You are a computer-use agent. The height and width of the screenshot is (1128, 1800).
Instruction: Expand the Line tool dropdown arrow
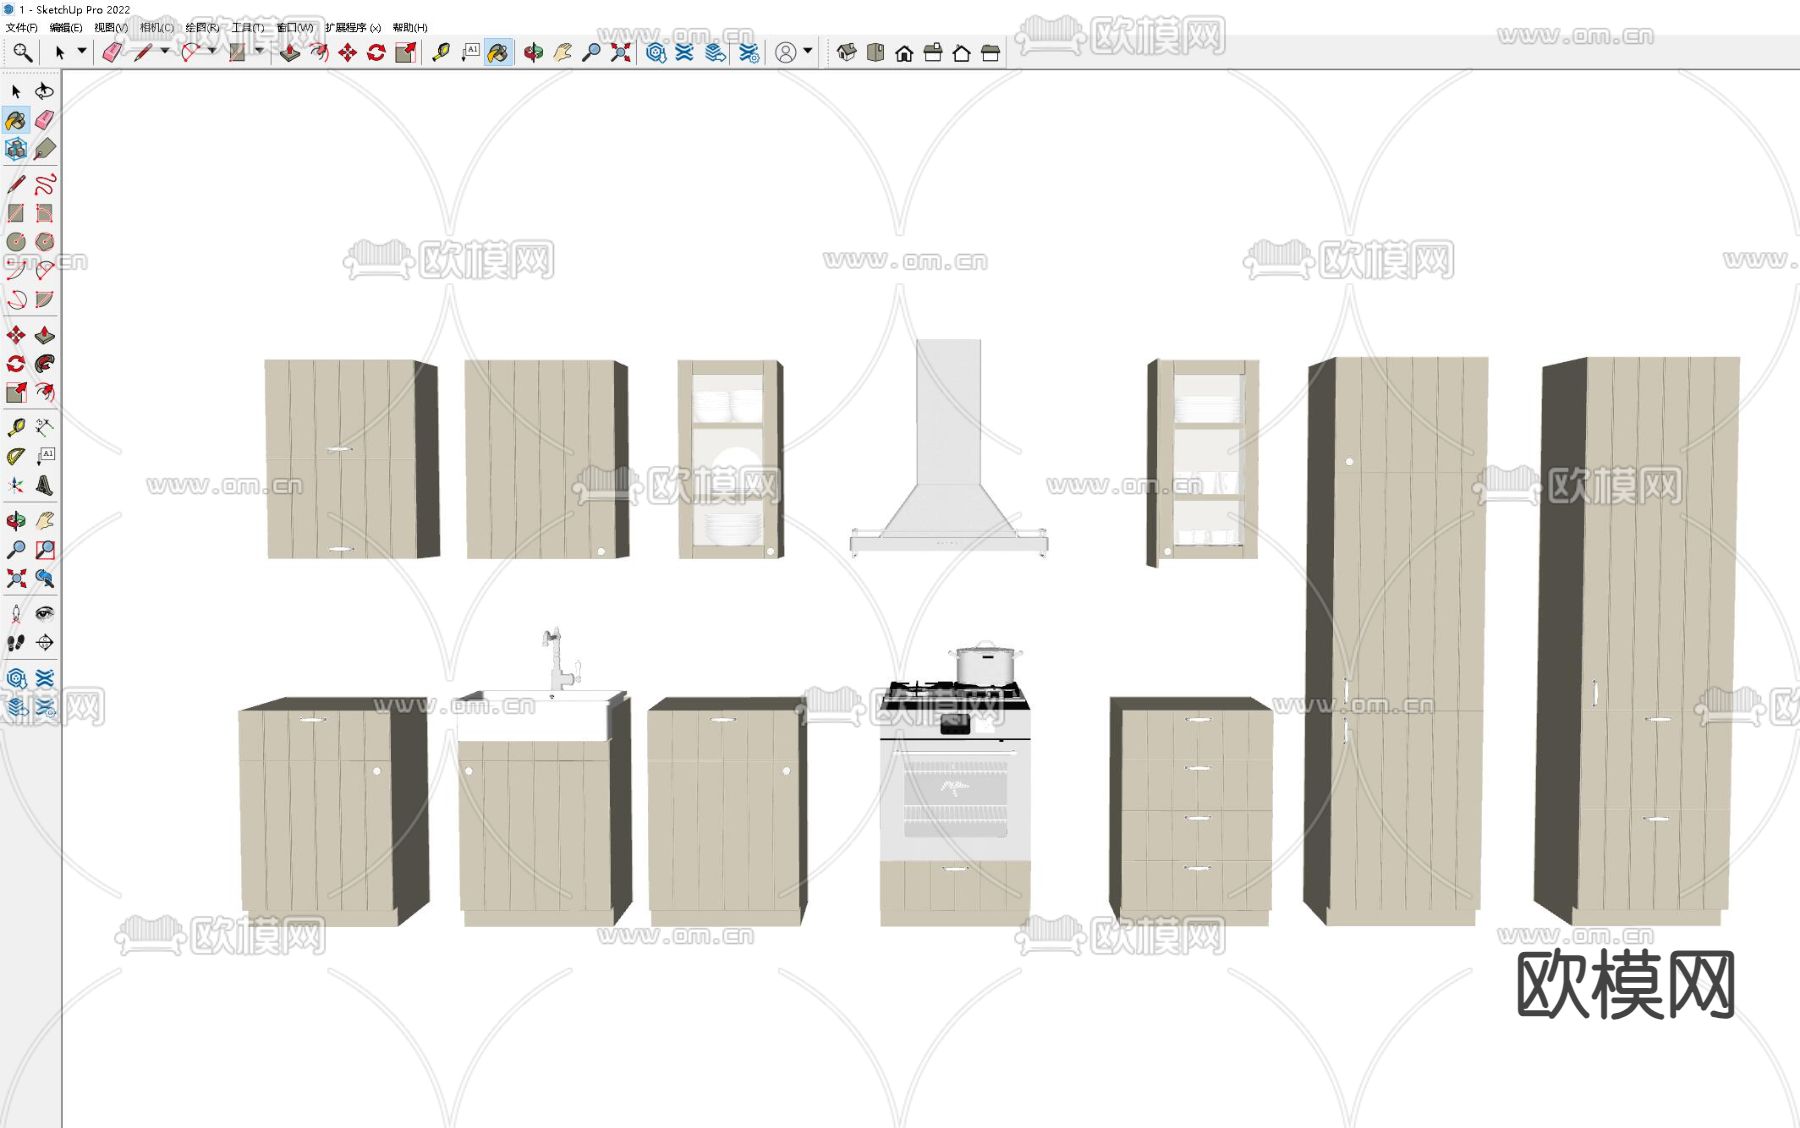(165, 52)
